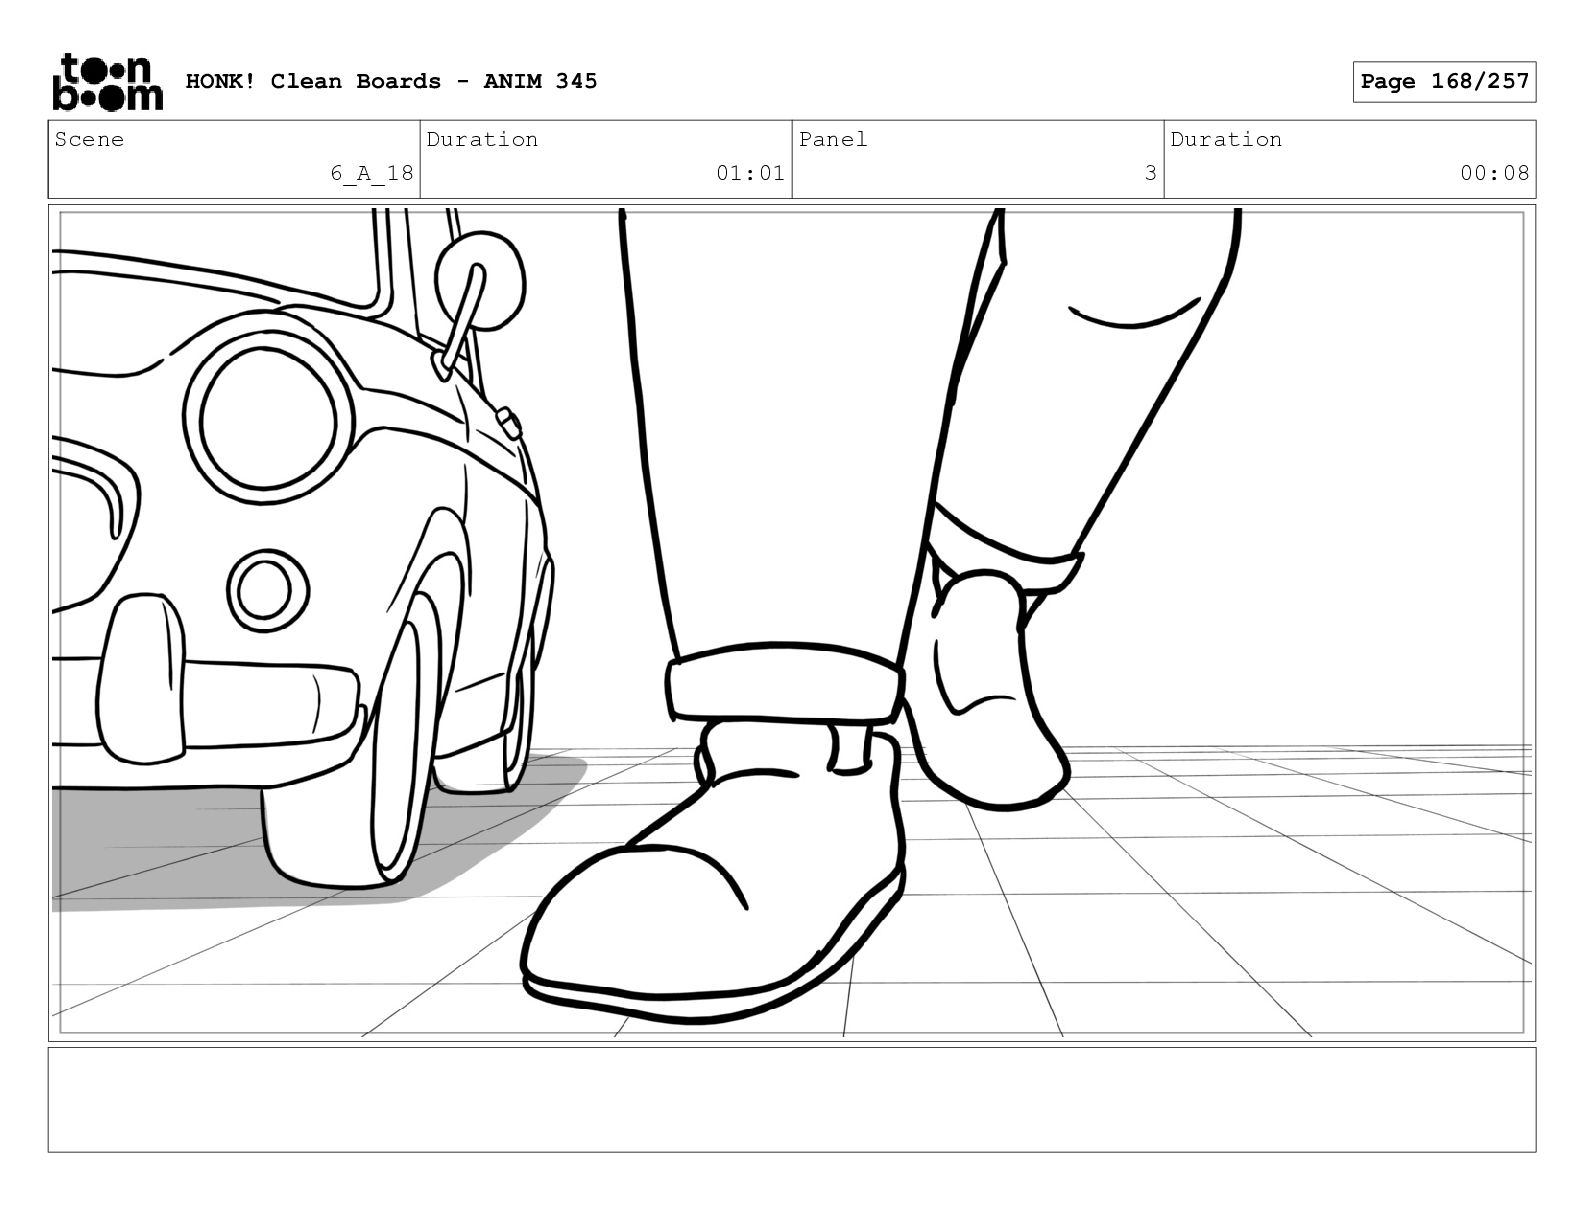Click the empty notes box below the panel
Image resolution: width=1584 pixels, height=1224 pixels.
(x=791, y=1099)
